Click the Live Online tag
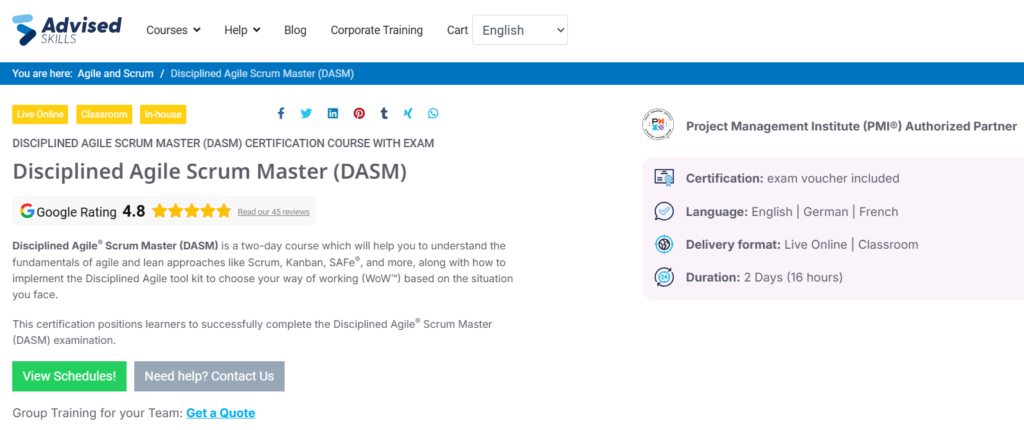Screen dimensions: 1024x430 coord(40,114)
